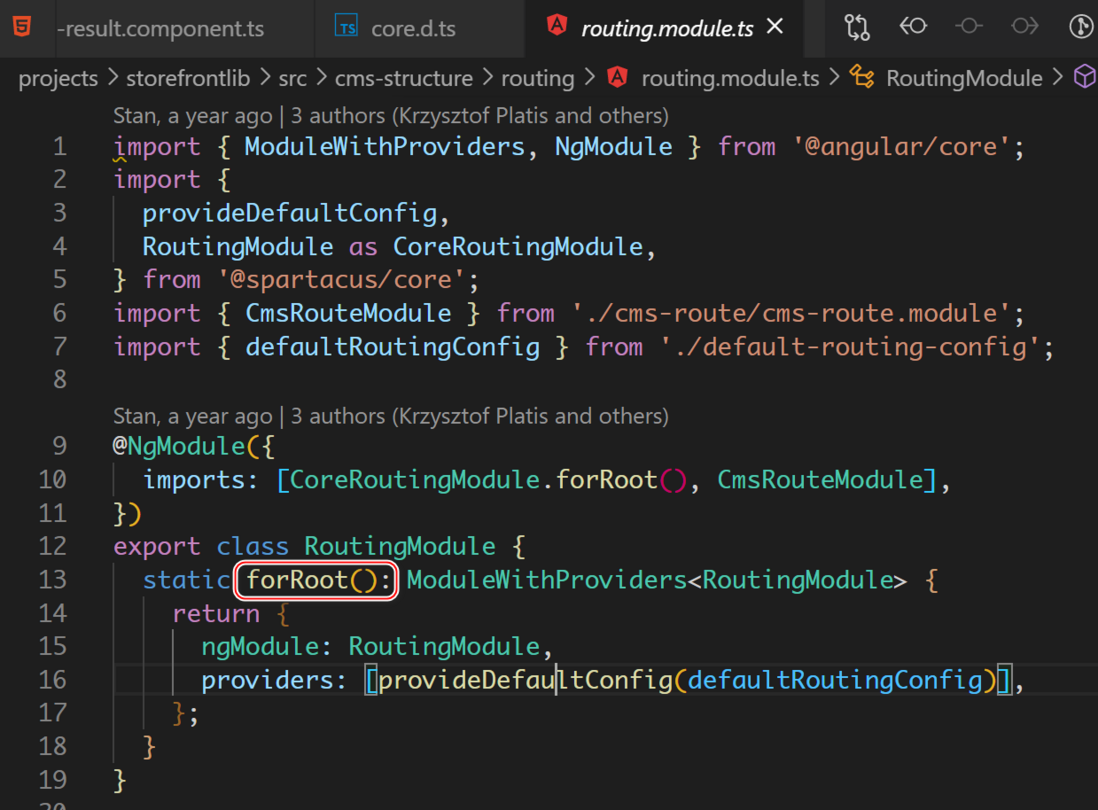This screenshot has width=1098, height=810.
Task: Click line number 1 in the gutter
Action: [60, 146]
